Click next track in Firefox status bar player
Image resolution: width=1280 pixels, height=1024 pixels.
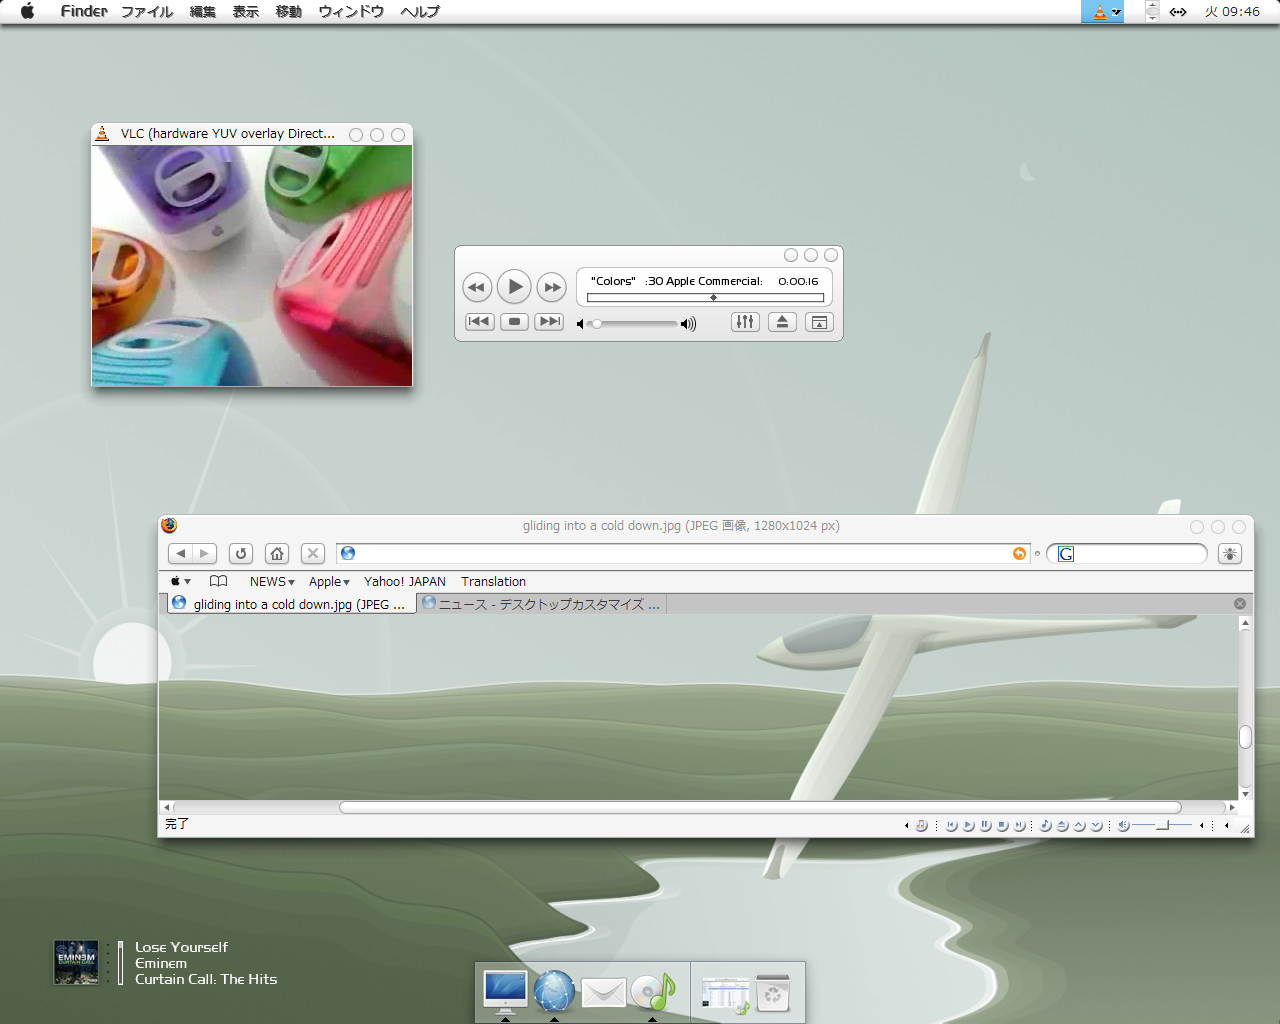click(x=1019, y=825)
